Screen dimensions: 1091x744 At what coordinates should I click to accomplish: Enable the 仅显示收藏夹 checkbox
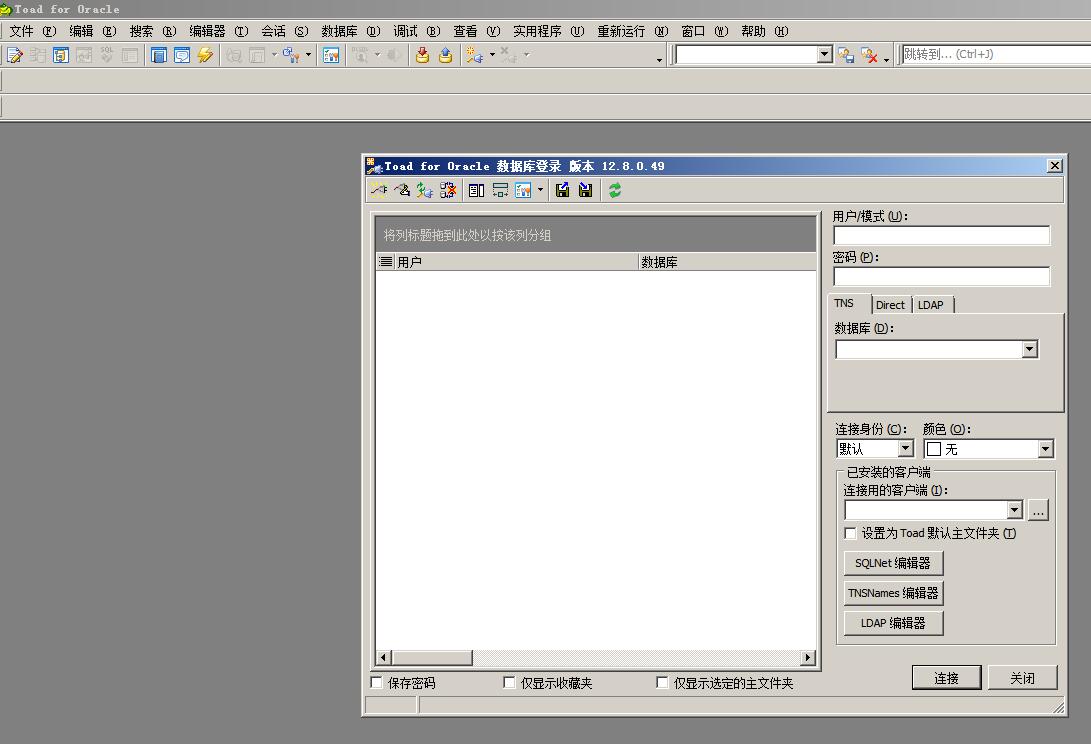(509, 682)
